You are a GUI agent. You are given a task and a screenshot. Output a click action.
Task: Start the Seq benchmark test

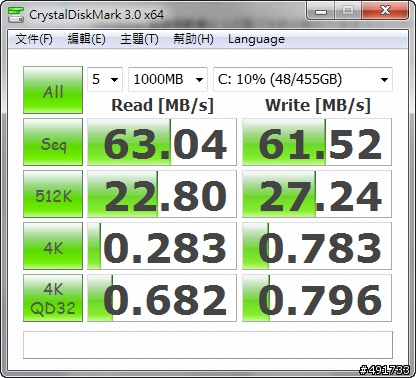coord(53,142)
